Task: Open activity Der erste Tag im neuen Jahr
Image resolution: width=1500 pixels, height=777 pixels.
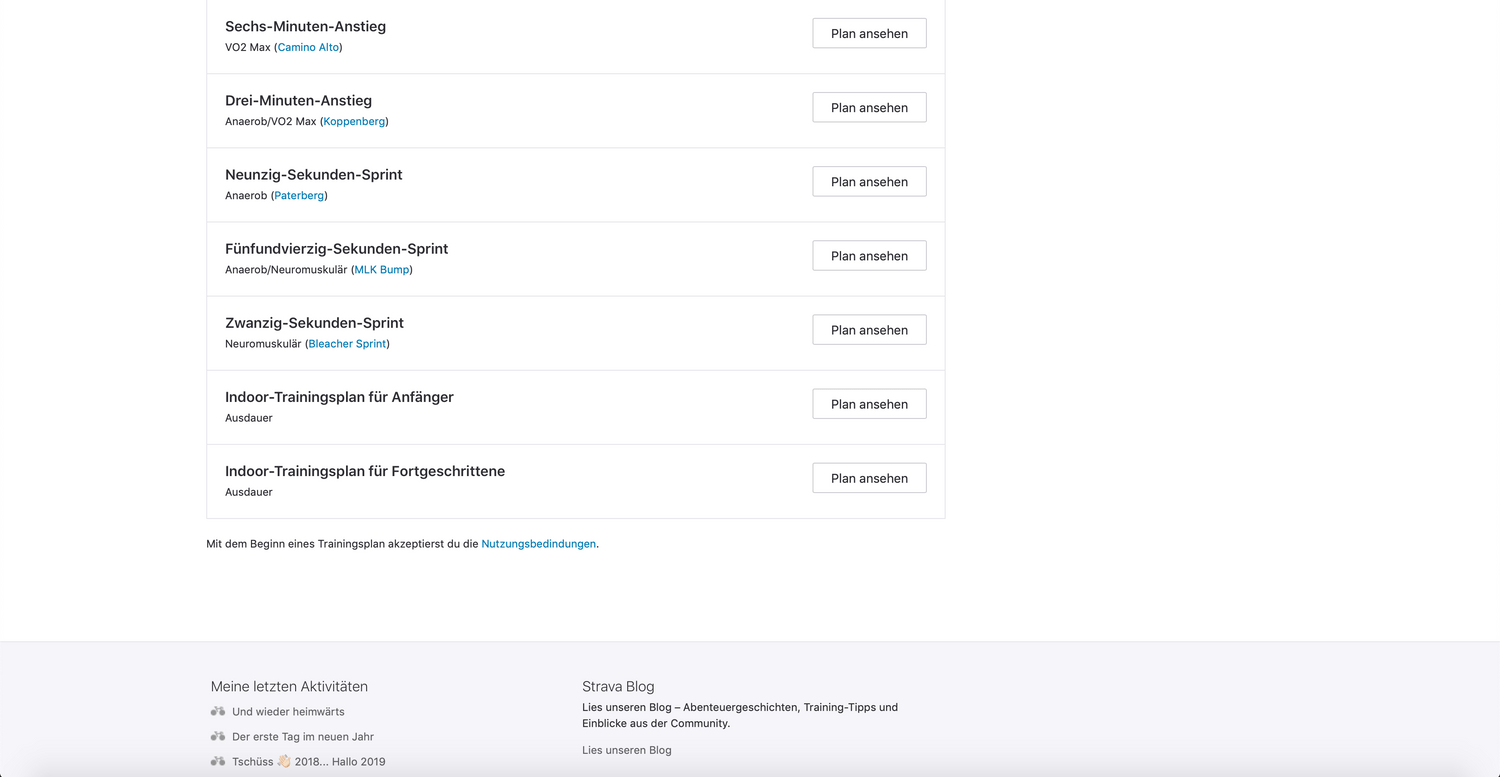Action: click(303, 737)
